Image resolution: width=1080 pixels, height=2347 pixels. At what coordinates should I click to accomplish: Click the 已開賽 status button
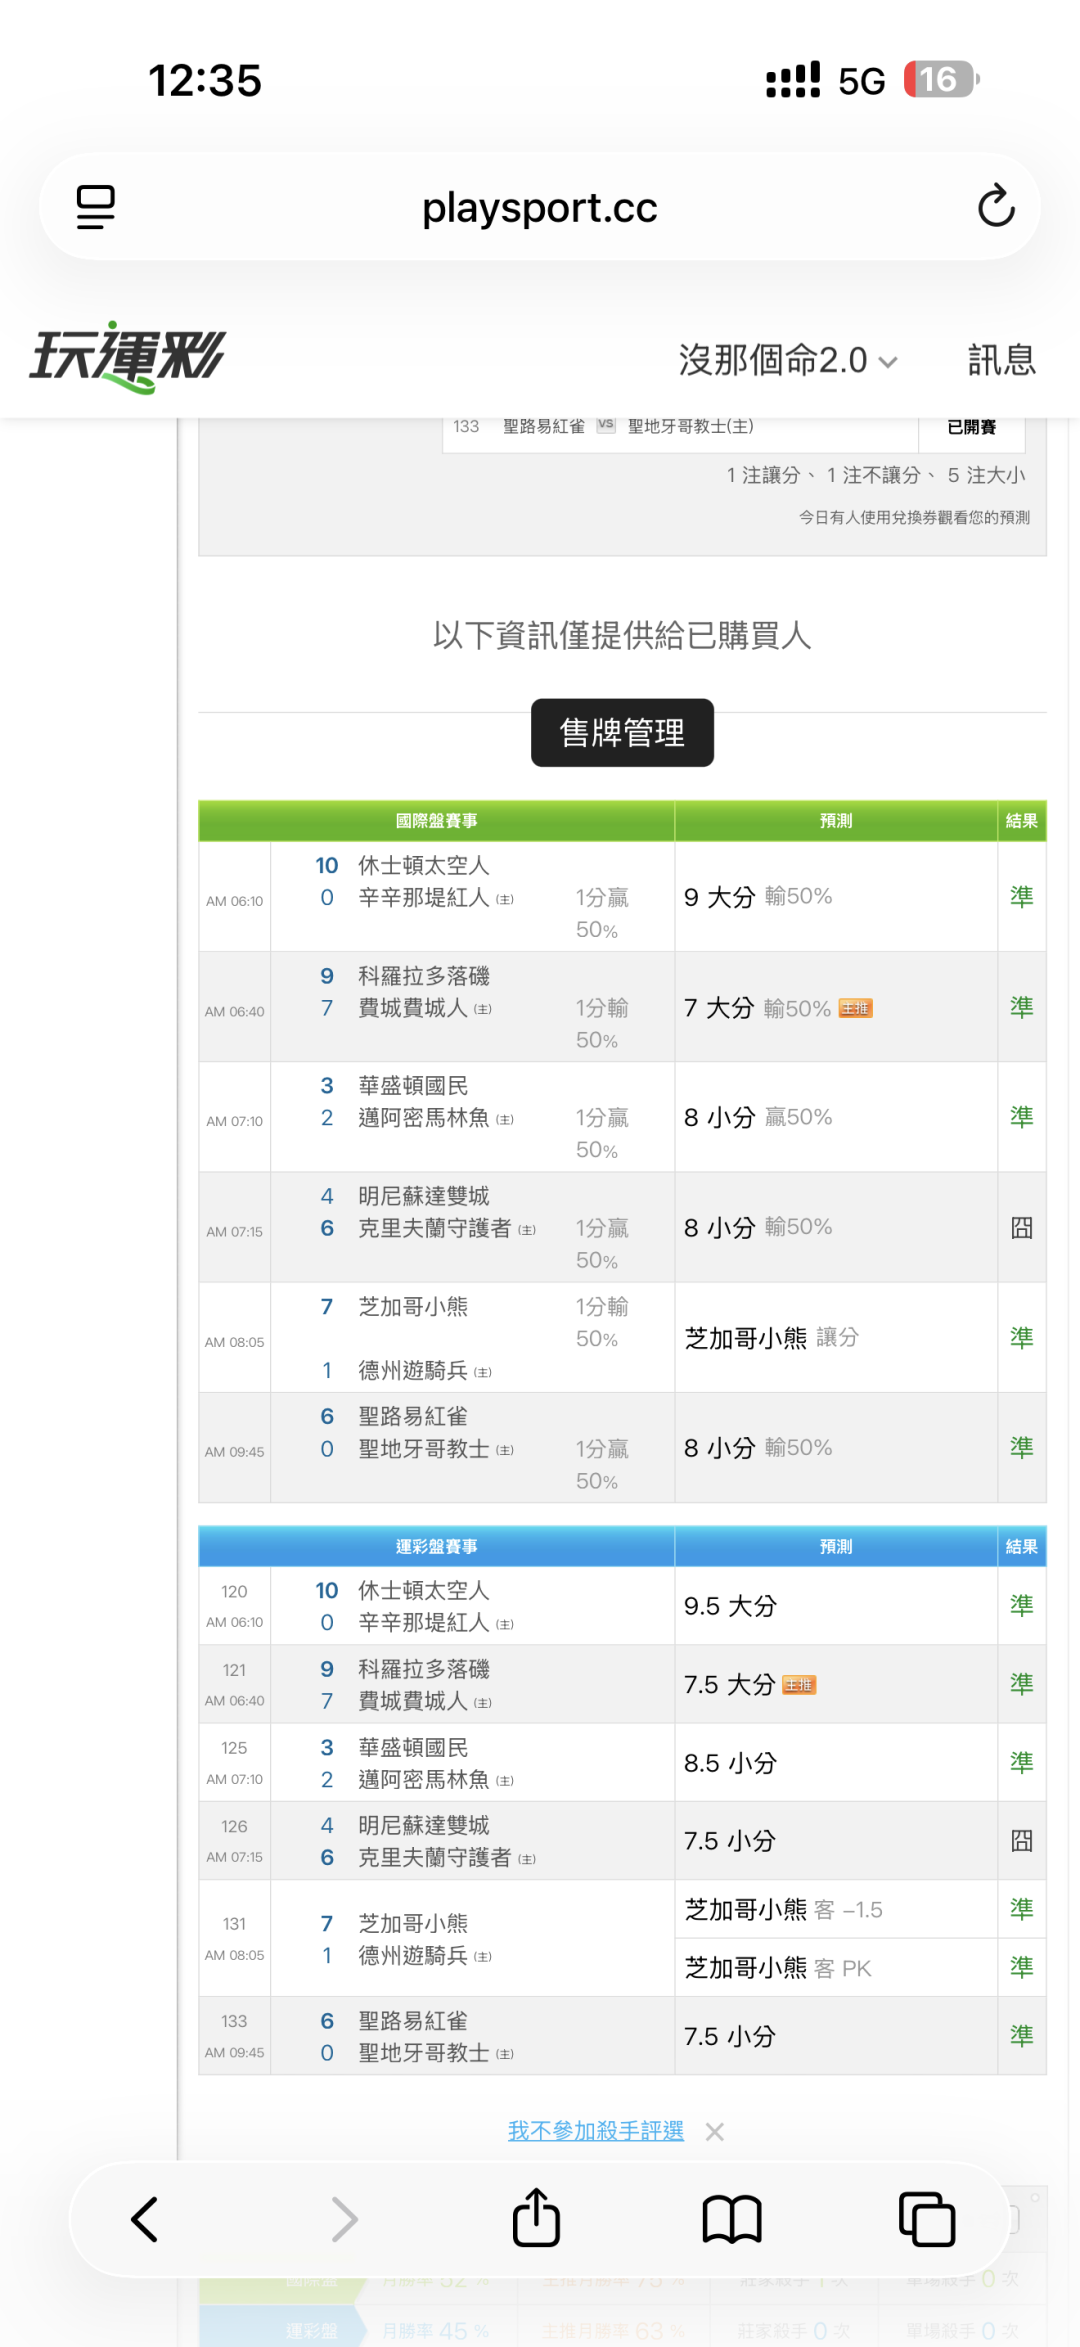click(x=972, y=427)
